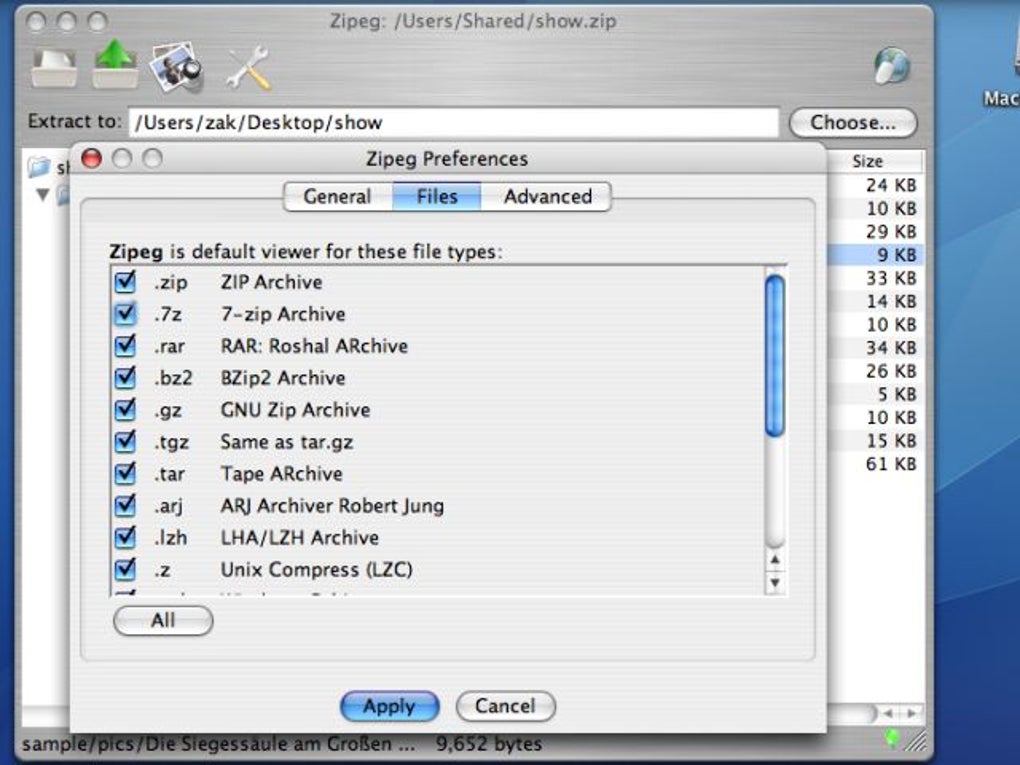Collapse the tree disclosure triangle
The image size is (1020, 765).
tap(43, 195)
